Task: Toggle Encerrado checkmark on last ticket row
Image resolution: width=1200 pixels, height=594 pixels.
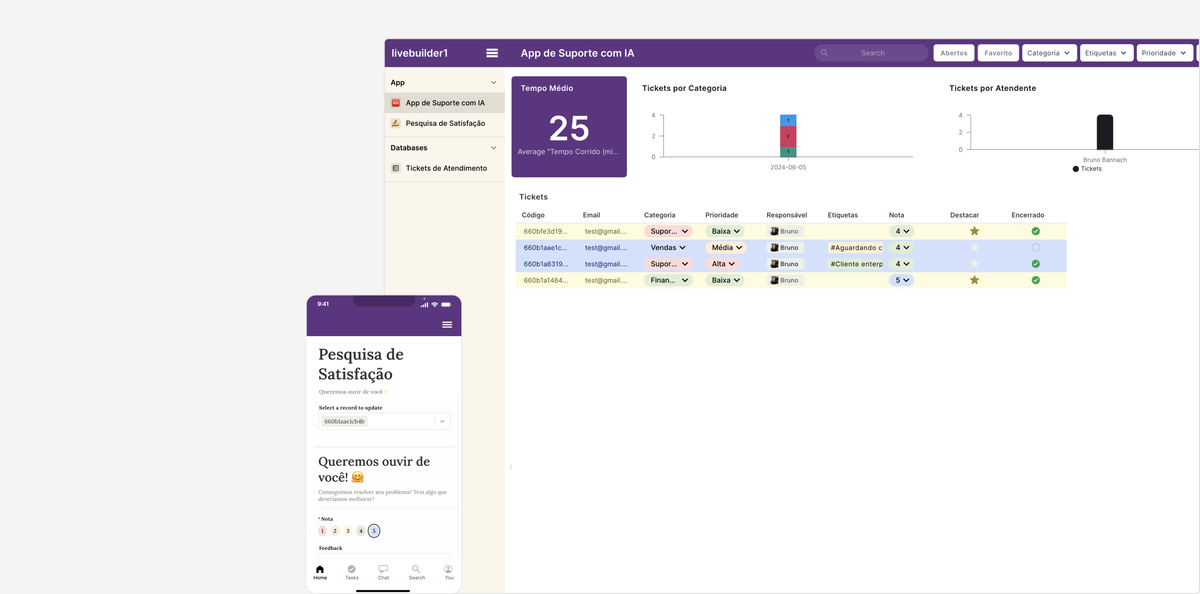Action: 1036,280
